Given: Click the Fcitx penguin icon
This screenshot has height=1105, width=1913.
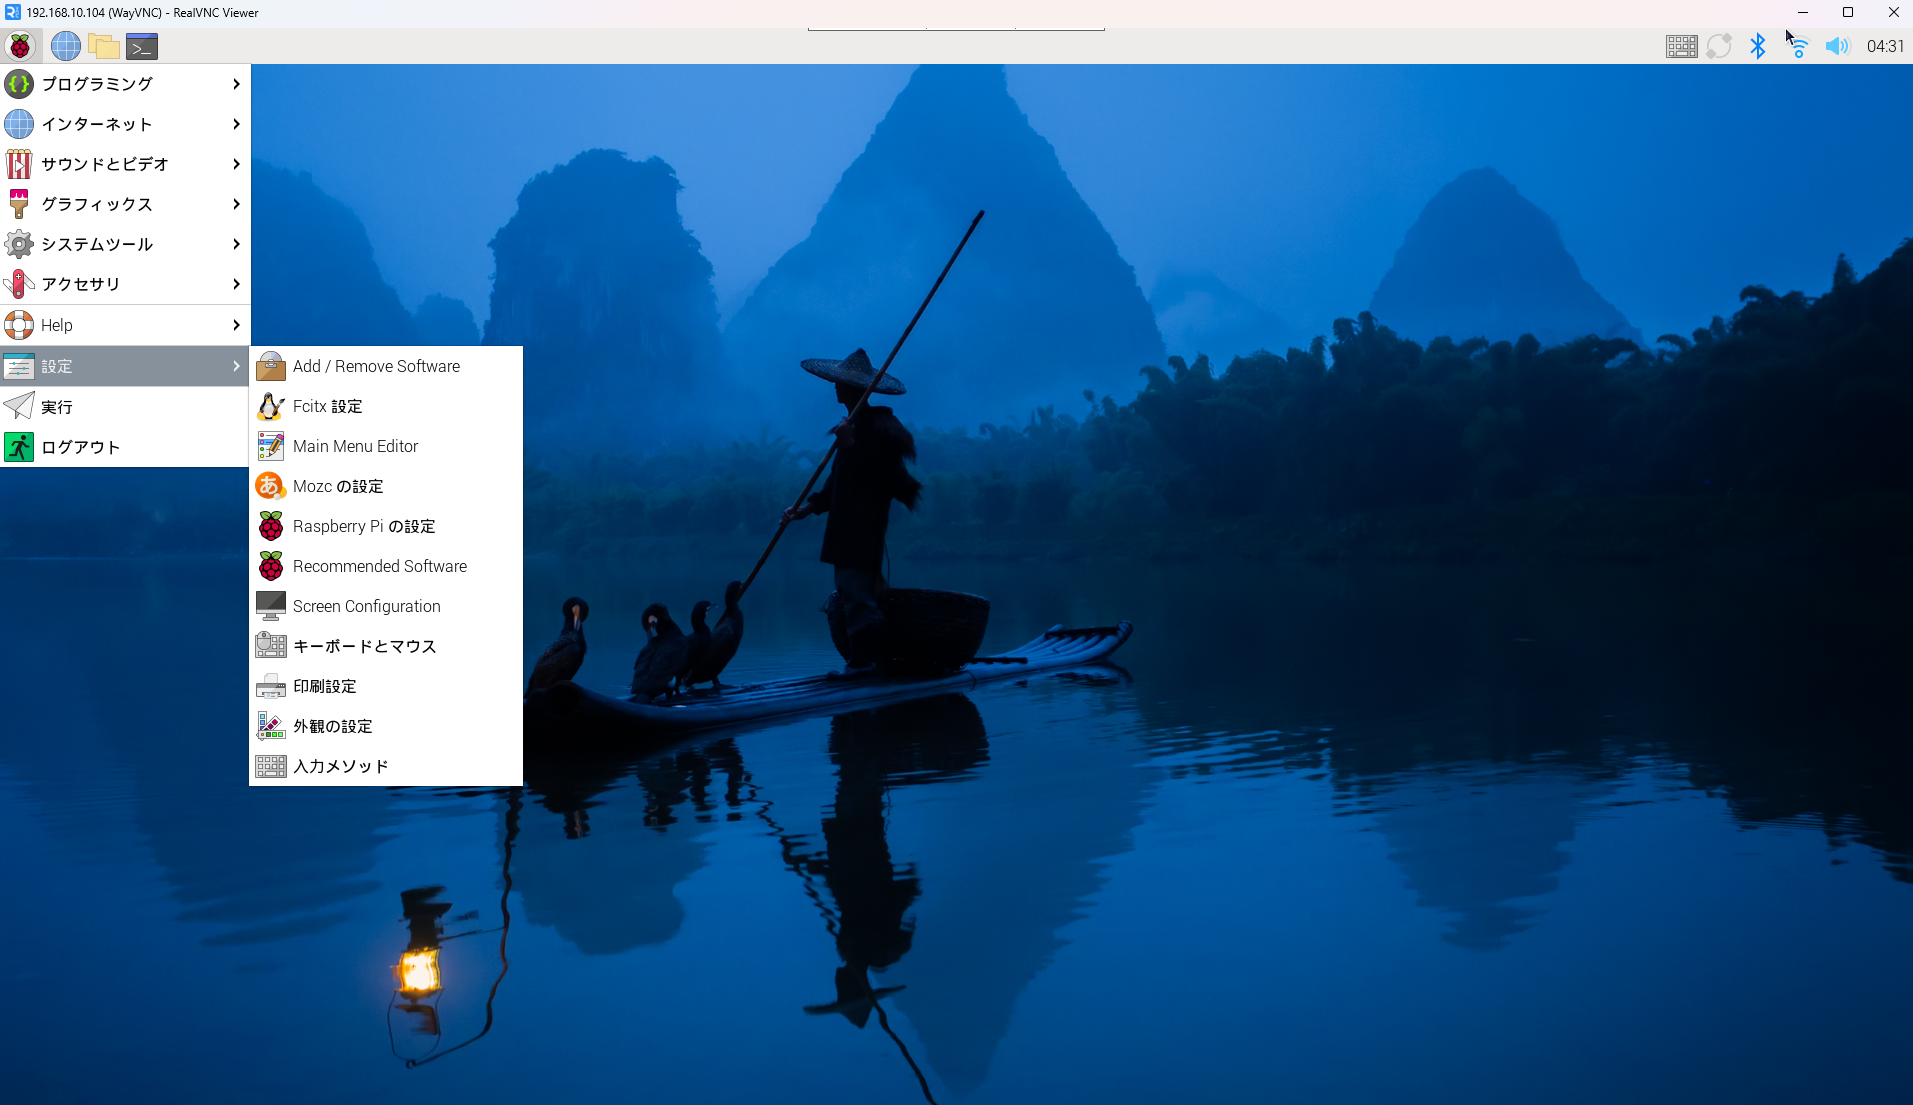Looking at the screenshot, I should point(271,406).
